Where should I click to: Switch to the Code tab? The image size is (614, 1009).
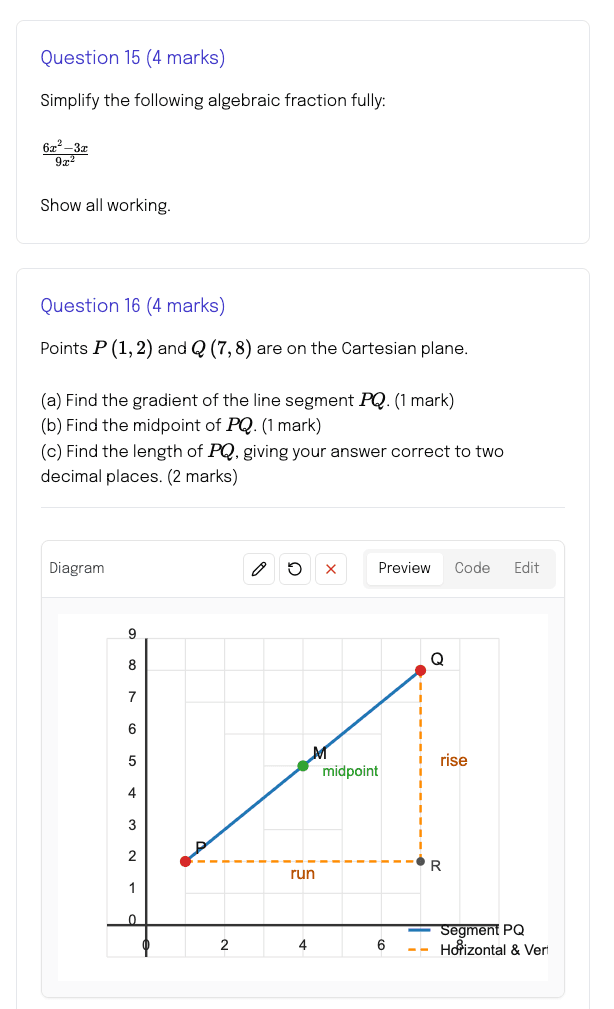click(472, 568)
